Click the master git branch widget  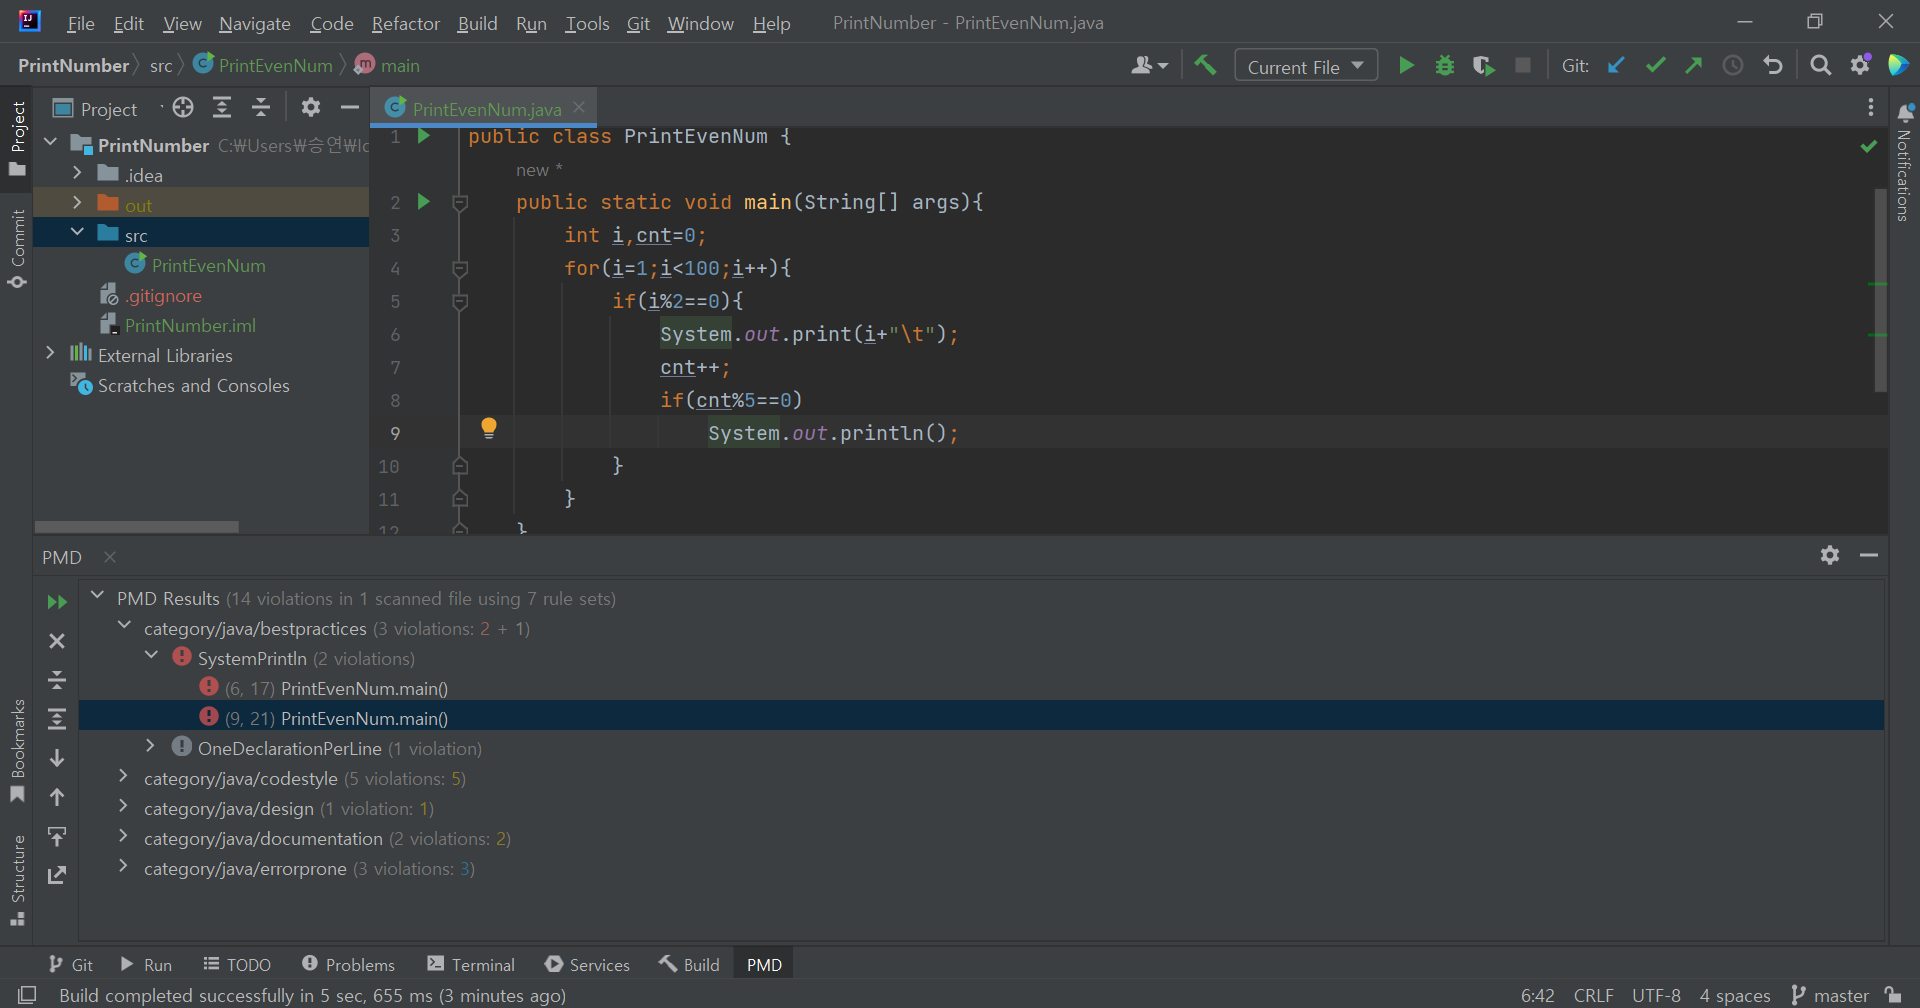point(1830,995)
